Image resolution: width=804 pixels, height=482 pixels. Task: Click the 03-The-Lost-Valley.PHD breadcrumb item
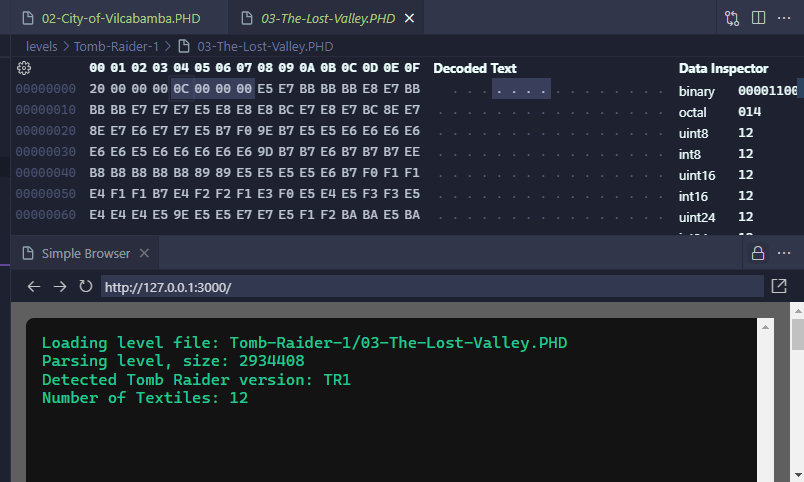(x=265, y=47)
